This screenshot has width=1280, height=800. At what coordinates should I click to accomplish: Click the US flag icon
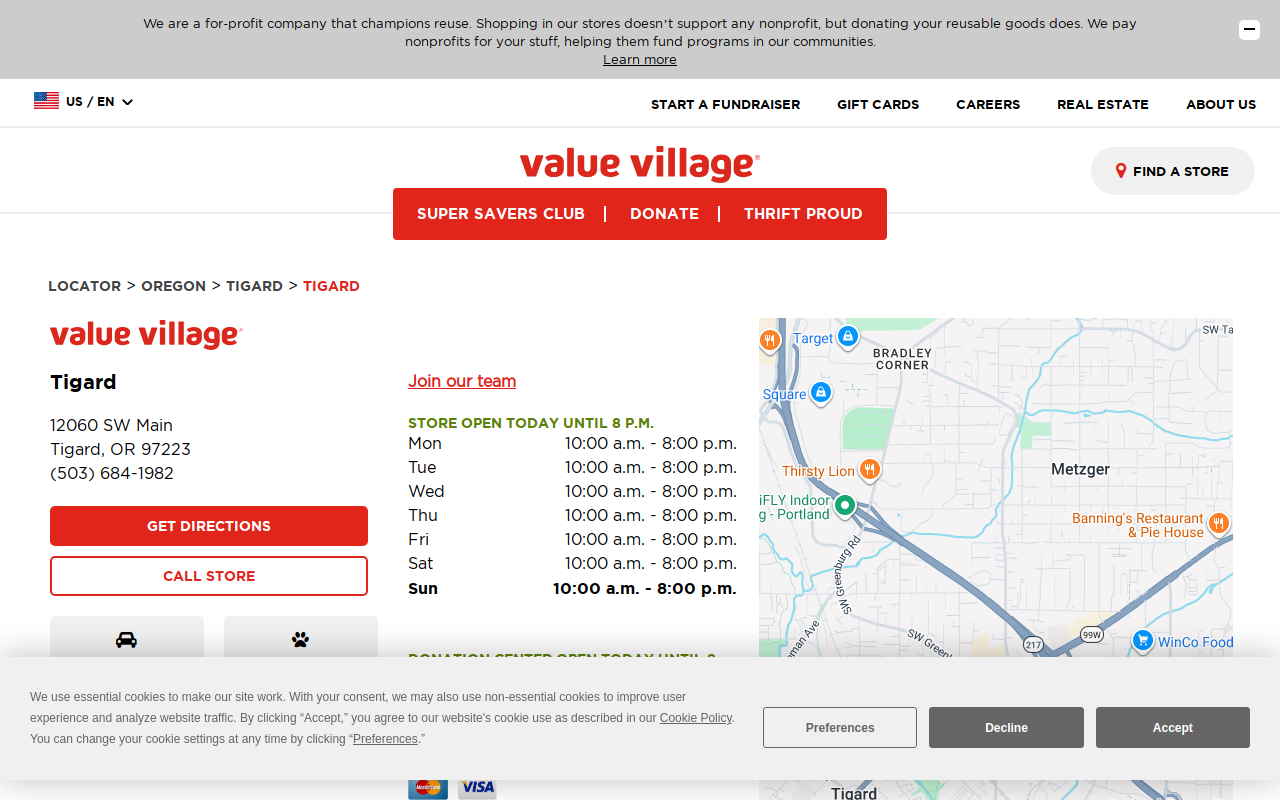click(46, 101)
